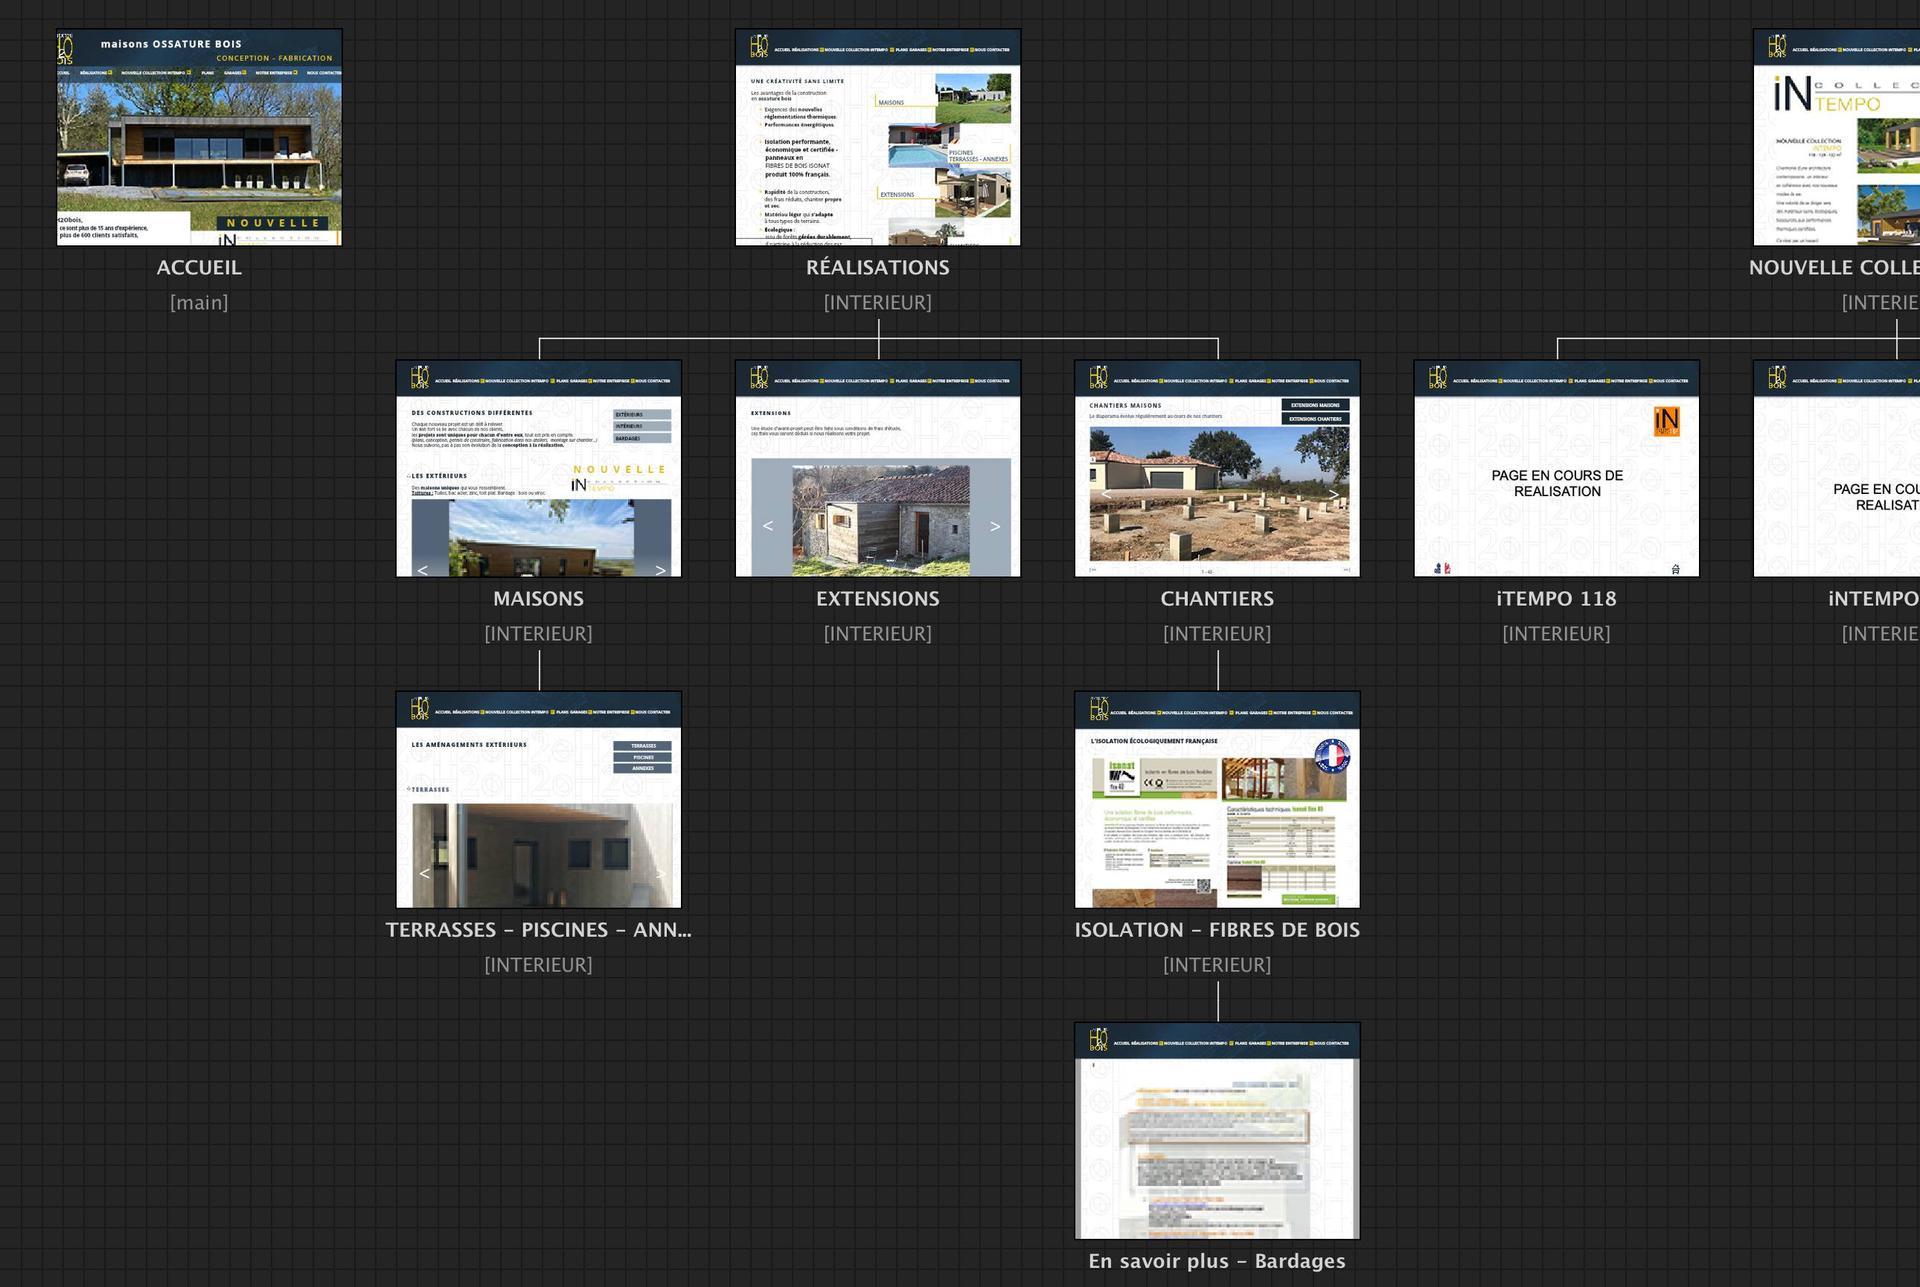The image size is (1920, 1287).
Task: Select the CHANTIERS page thumbnail
Action: click(x=1217, y=468)
